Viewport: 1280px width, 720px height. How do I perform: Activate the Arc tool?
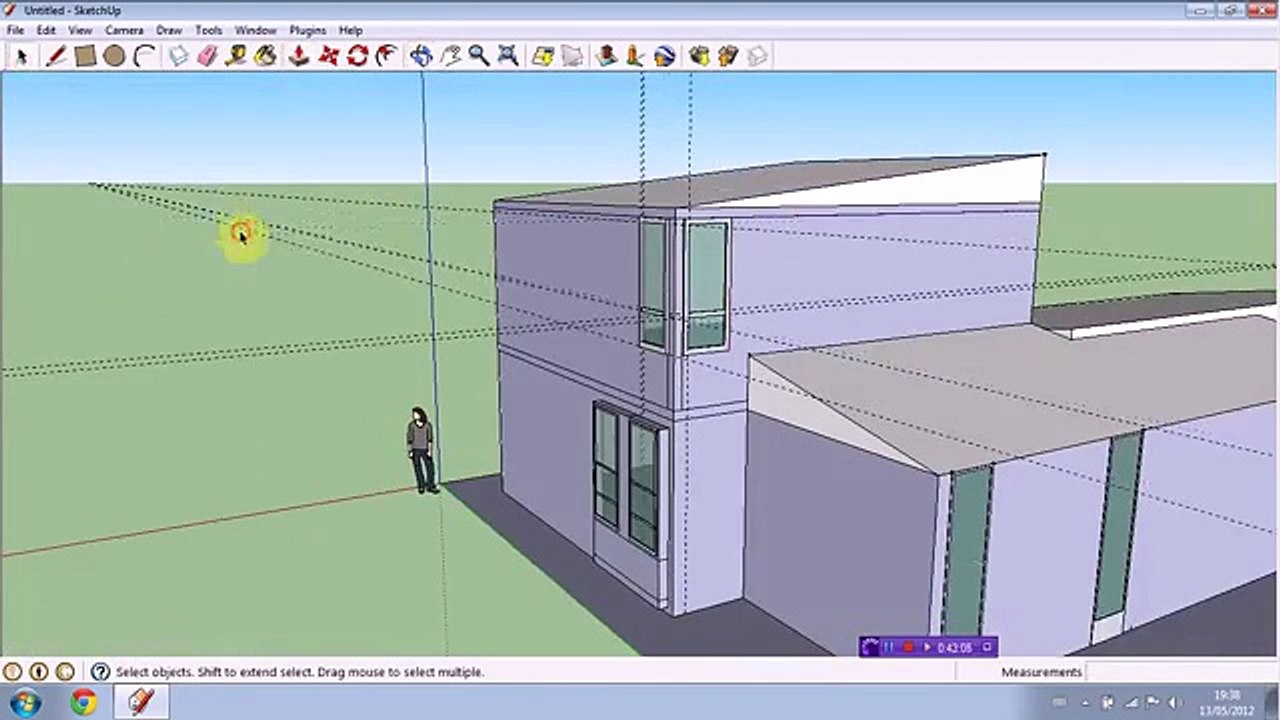144,56
